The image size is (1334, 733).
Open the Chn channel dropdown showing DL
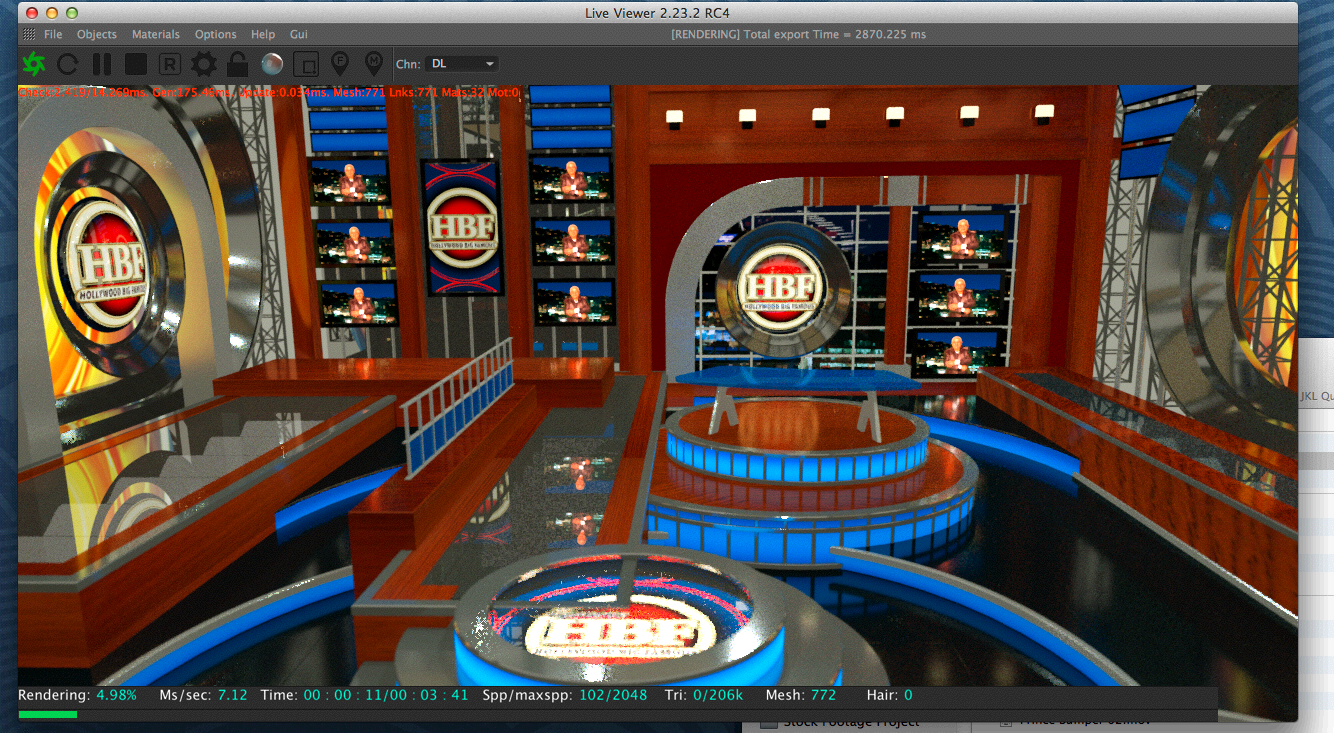(461, 63)
